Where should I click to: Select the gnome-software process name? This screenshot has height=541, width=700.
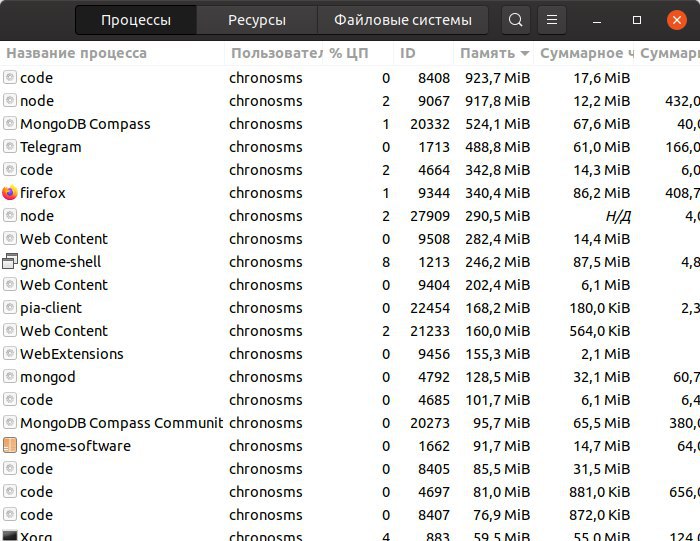(75, 446)
